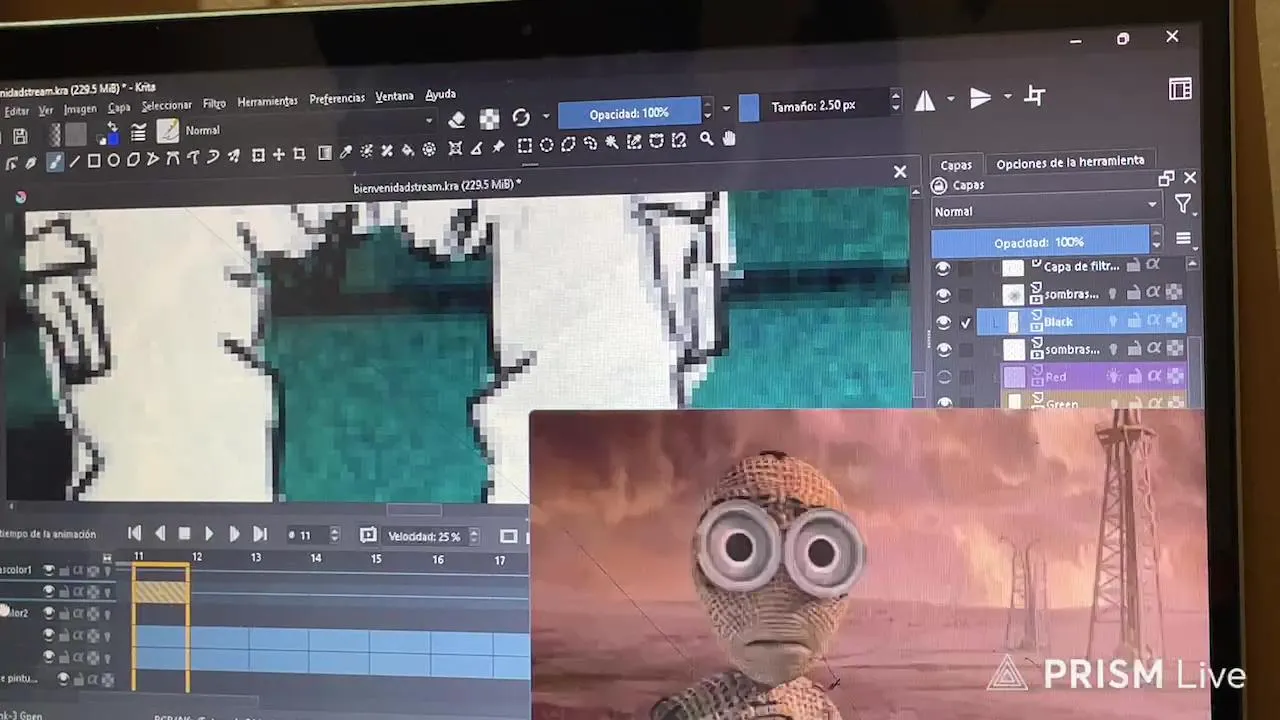Toggle horizontal mirror tool
This screenshot has height=720, width=1280.
pyautogui.click(x=925, y=100)
